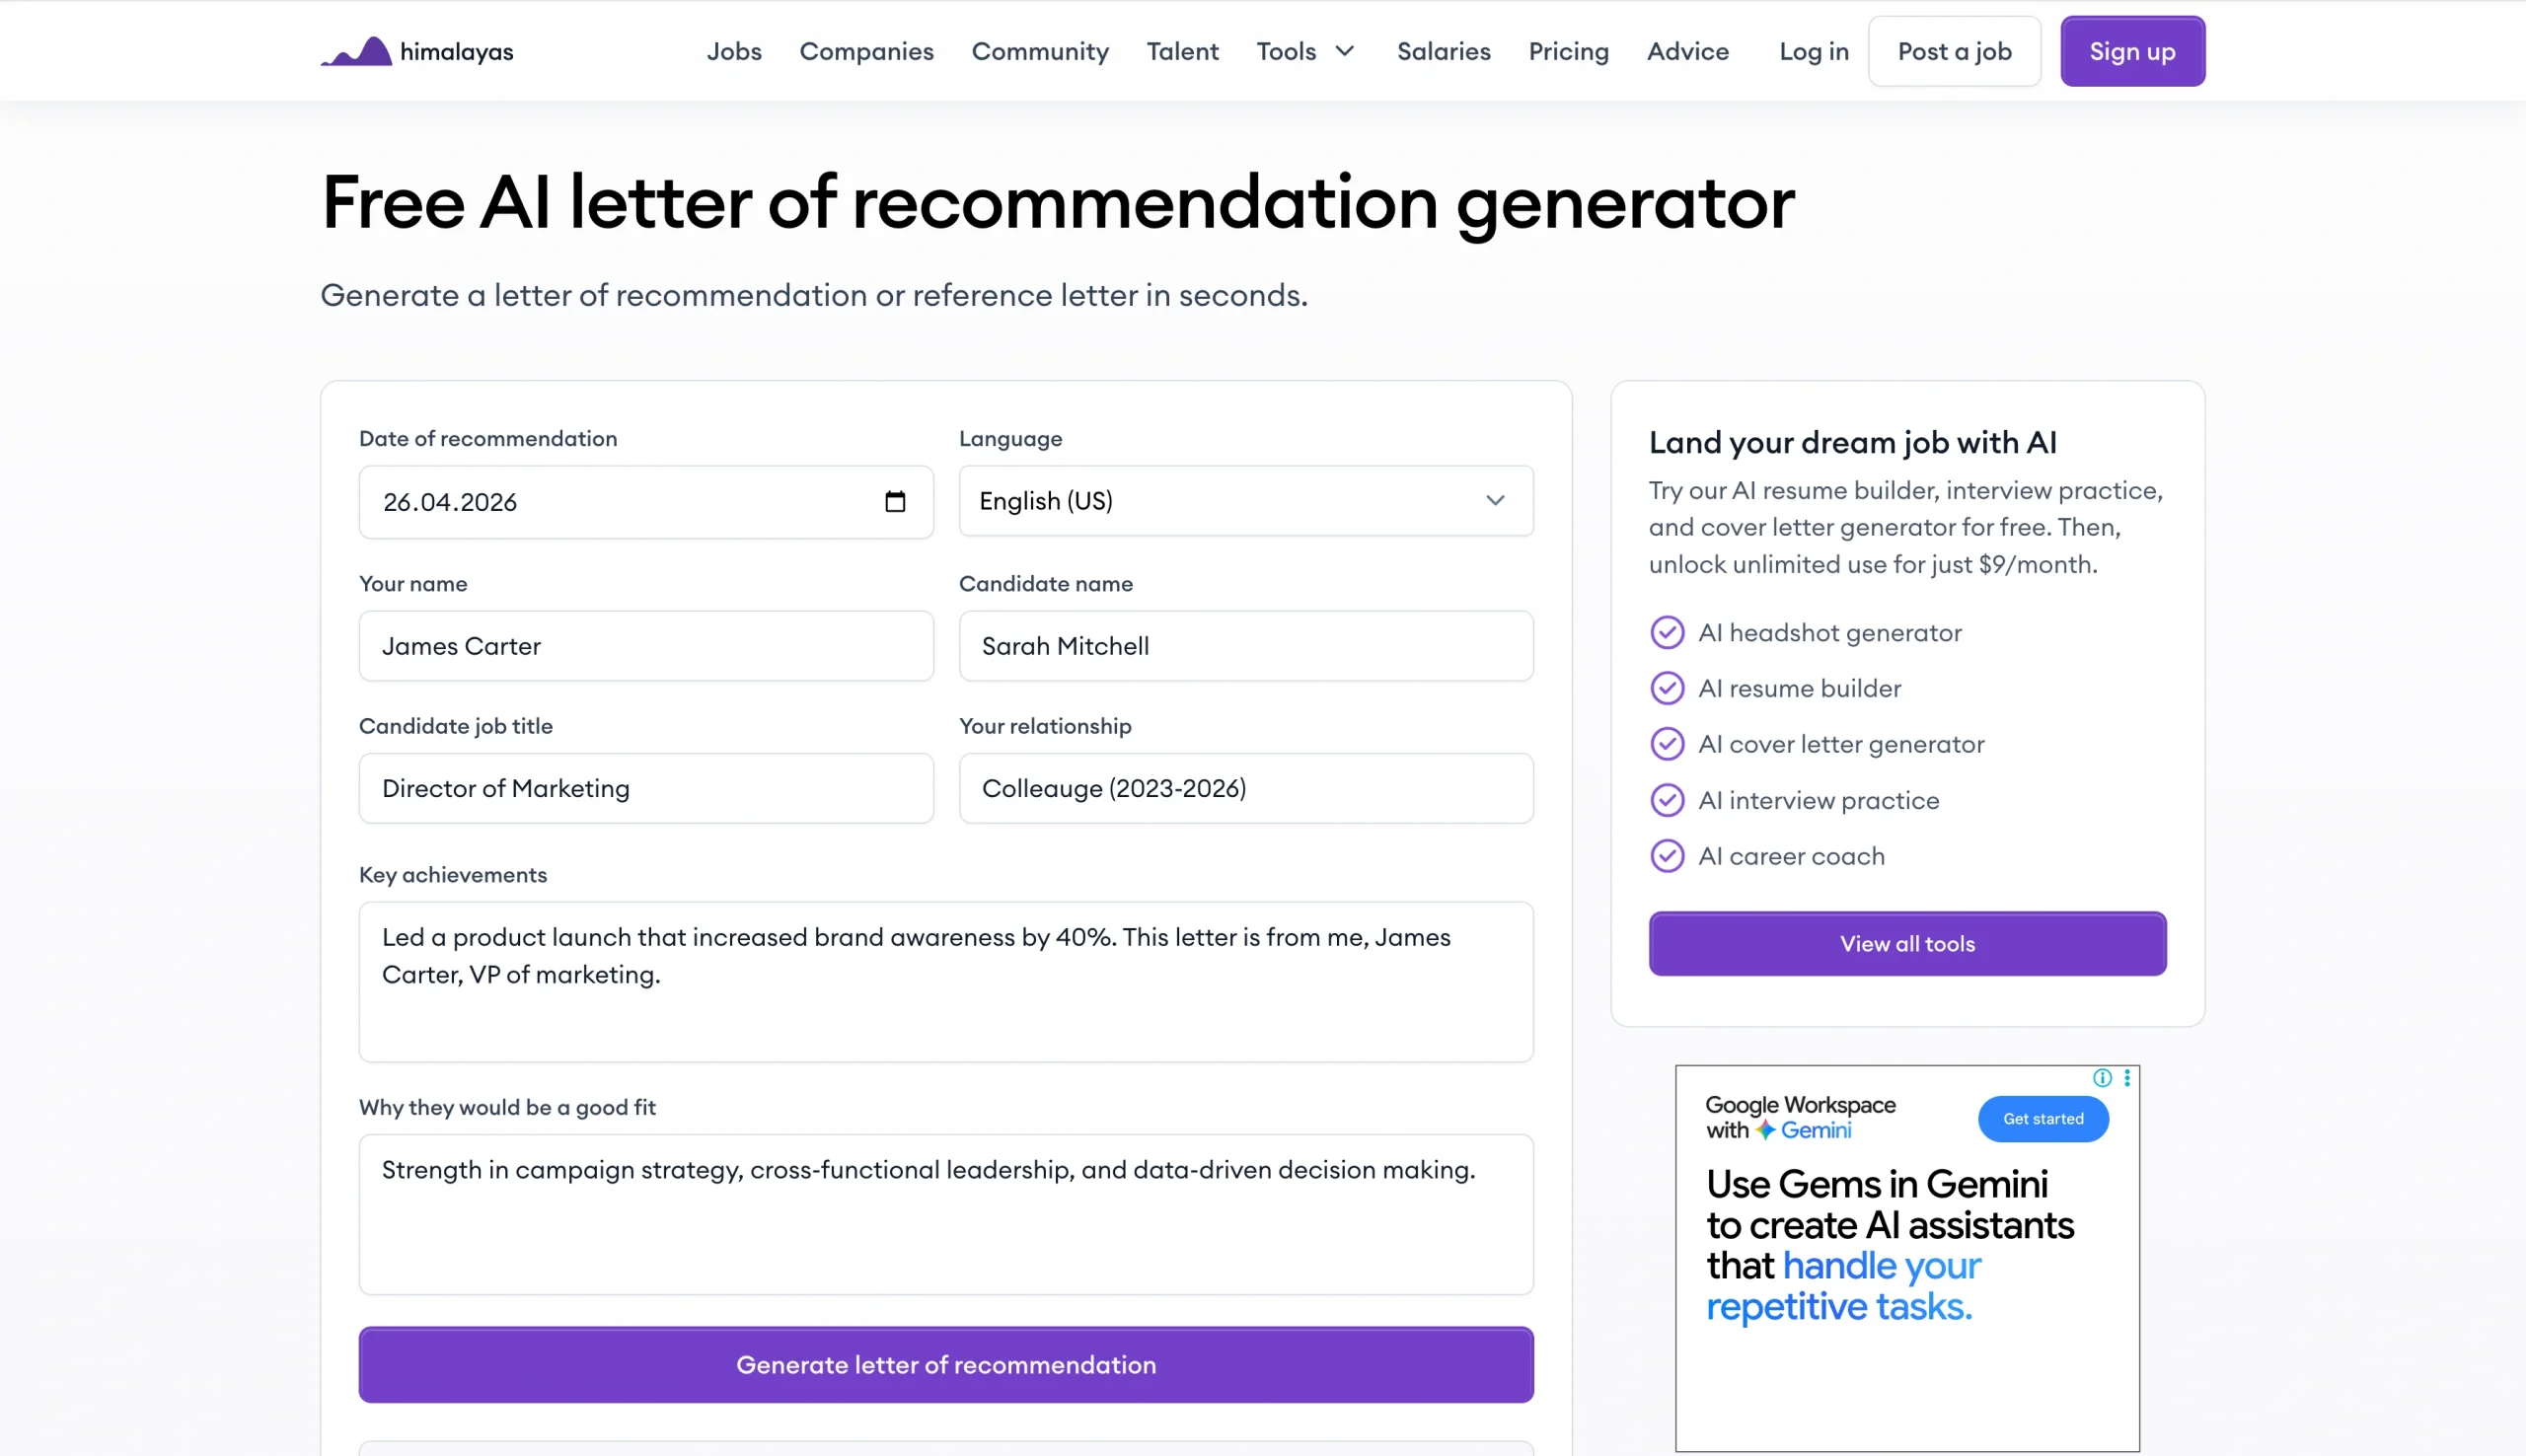Image resolution: width=2526 pixels, height=1456 pixels.
Task: Click the Sign up button
Action: tap(2132, 51)
